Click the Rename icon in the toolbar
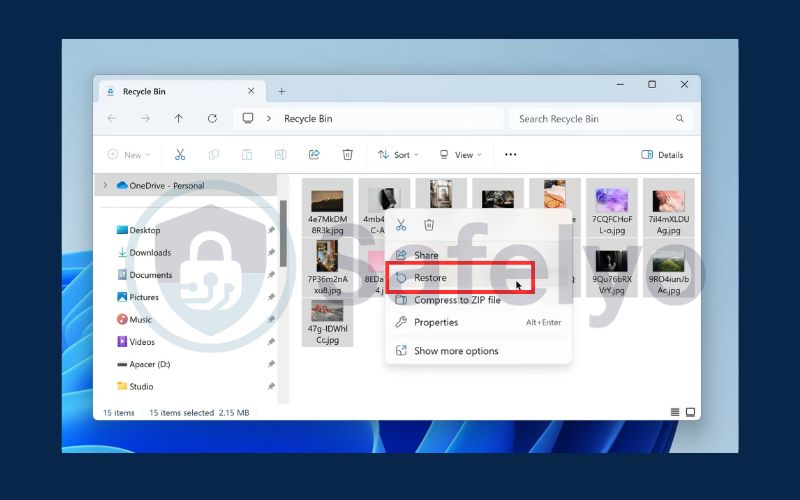 281,155
